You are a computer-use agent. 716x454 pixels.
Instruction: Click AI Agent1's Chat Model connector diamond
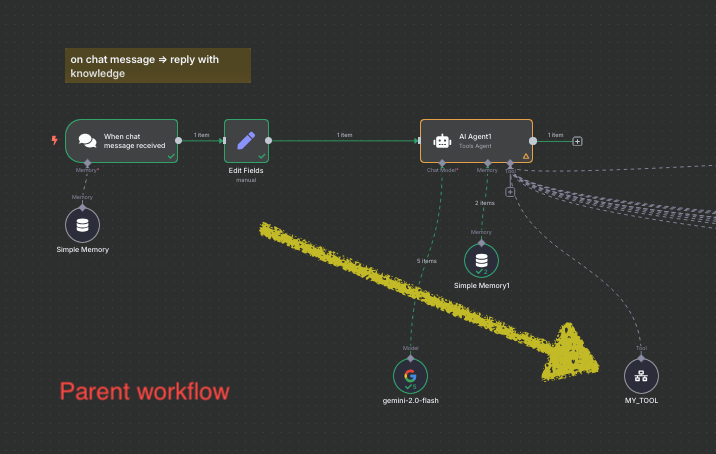[442, 163]
